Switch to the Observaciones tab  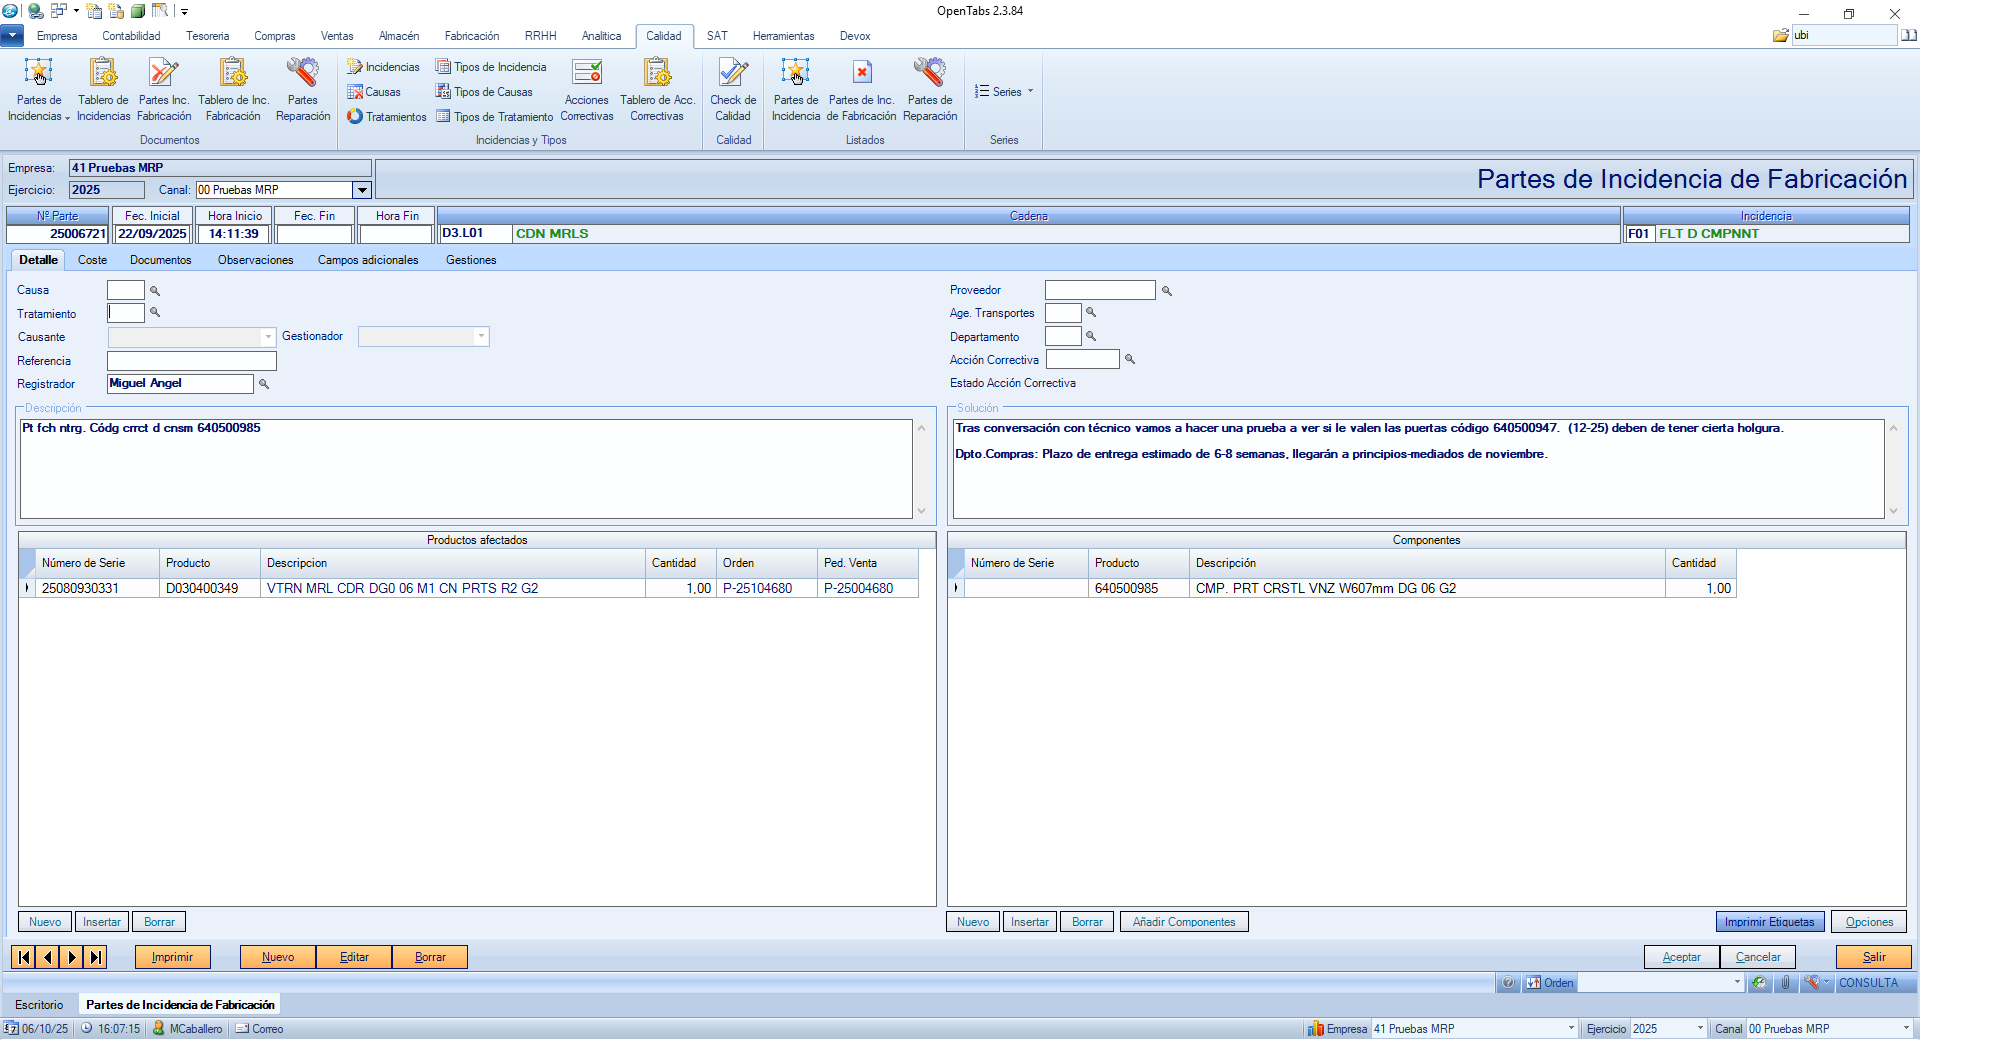click(x=255, y=260)
